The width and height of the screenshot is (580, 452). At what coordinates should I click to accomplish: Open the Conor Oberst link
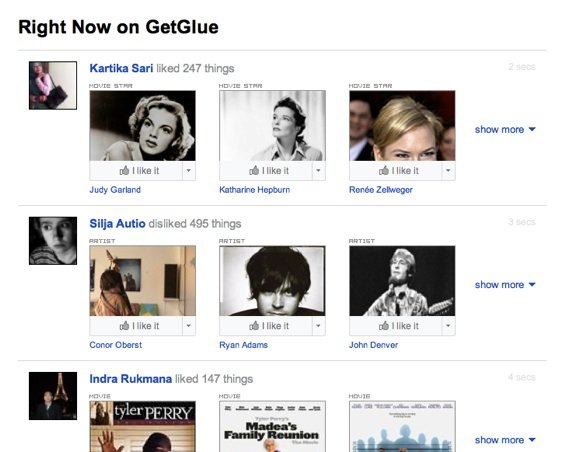[115, 345]
